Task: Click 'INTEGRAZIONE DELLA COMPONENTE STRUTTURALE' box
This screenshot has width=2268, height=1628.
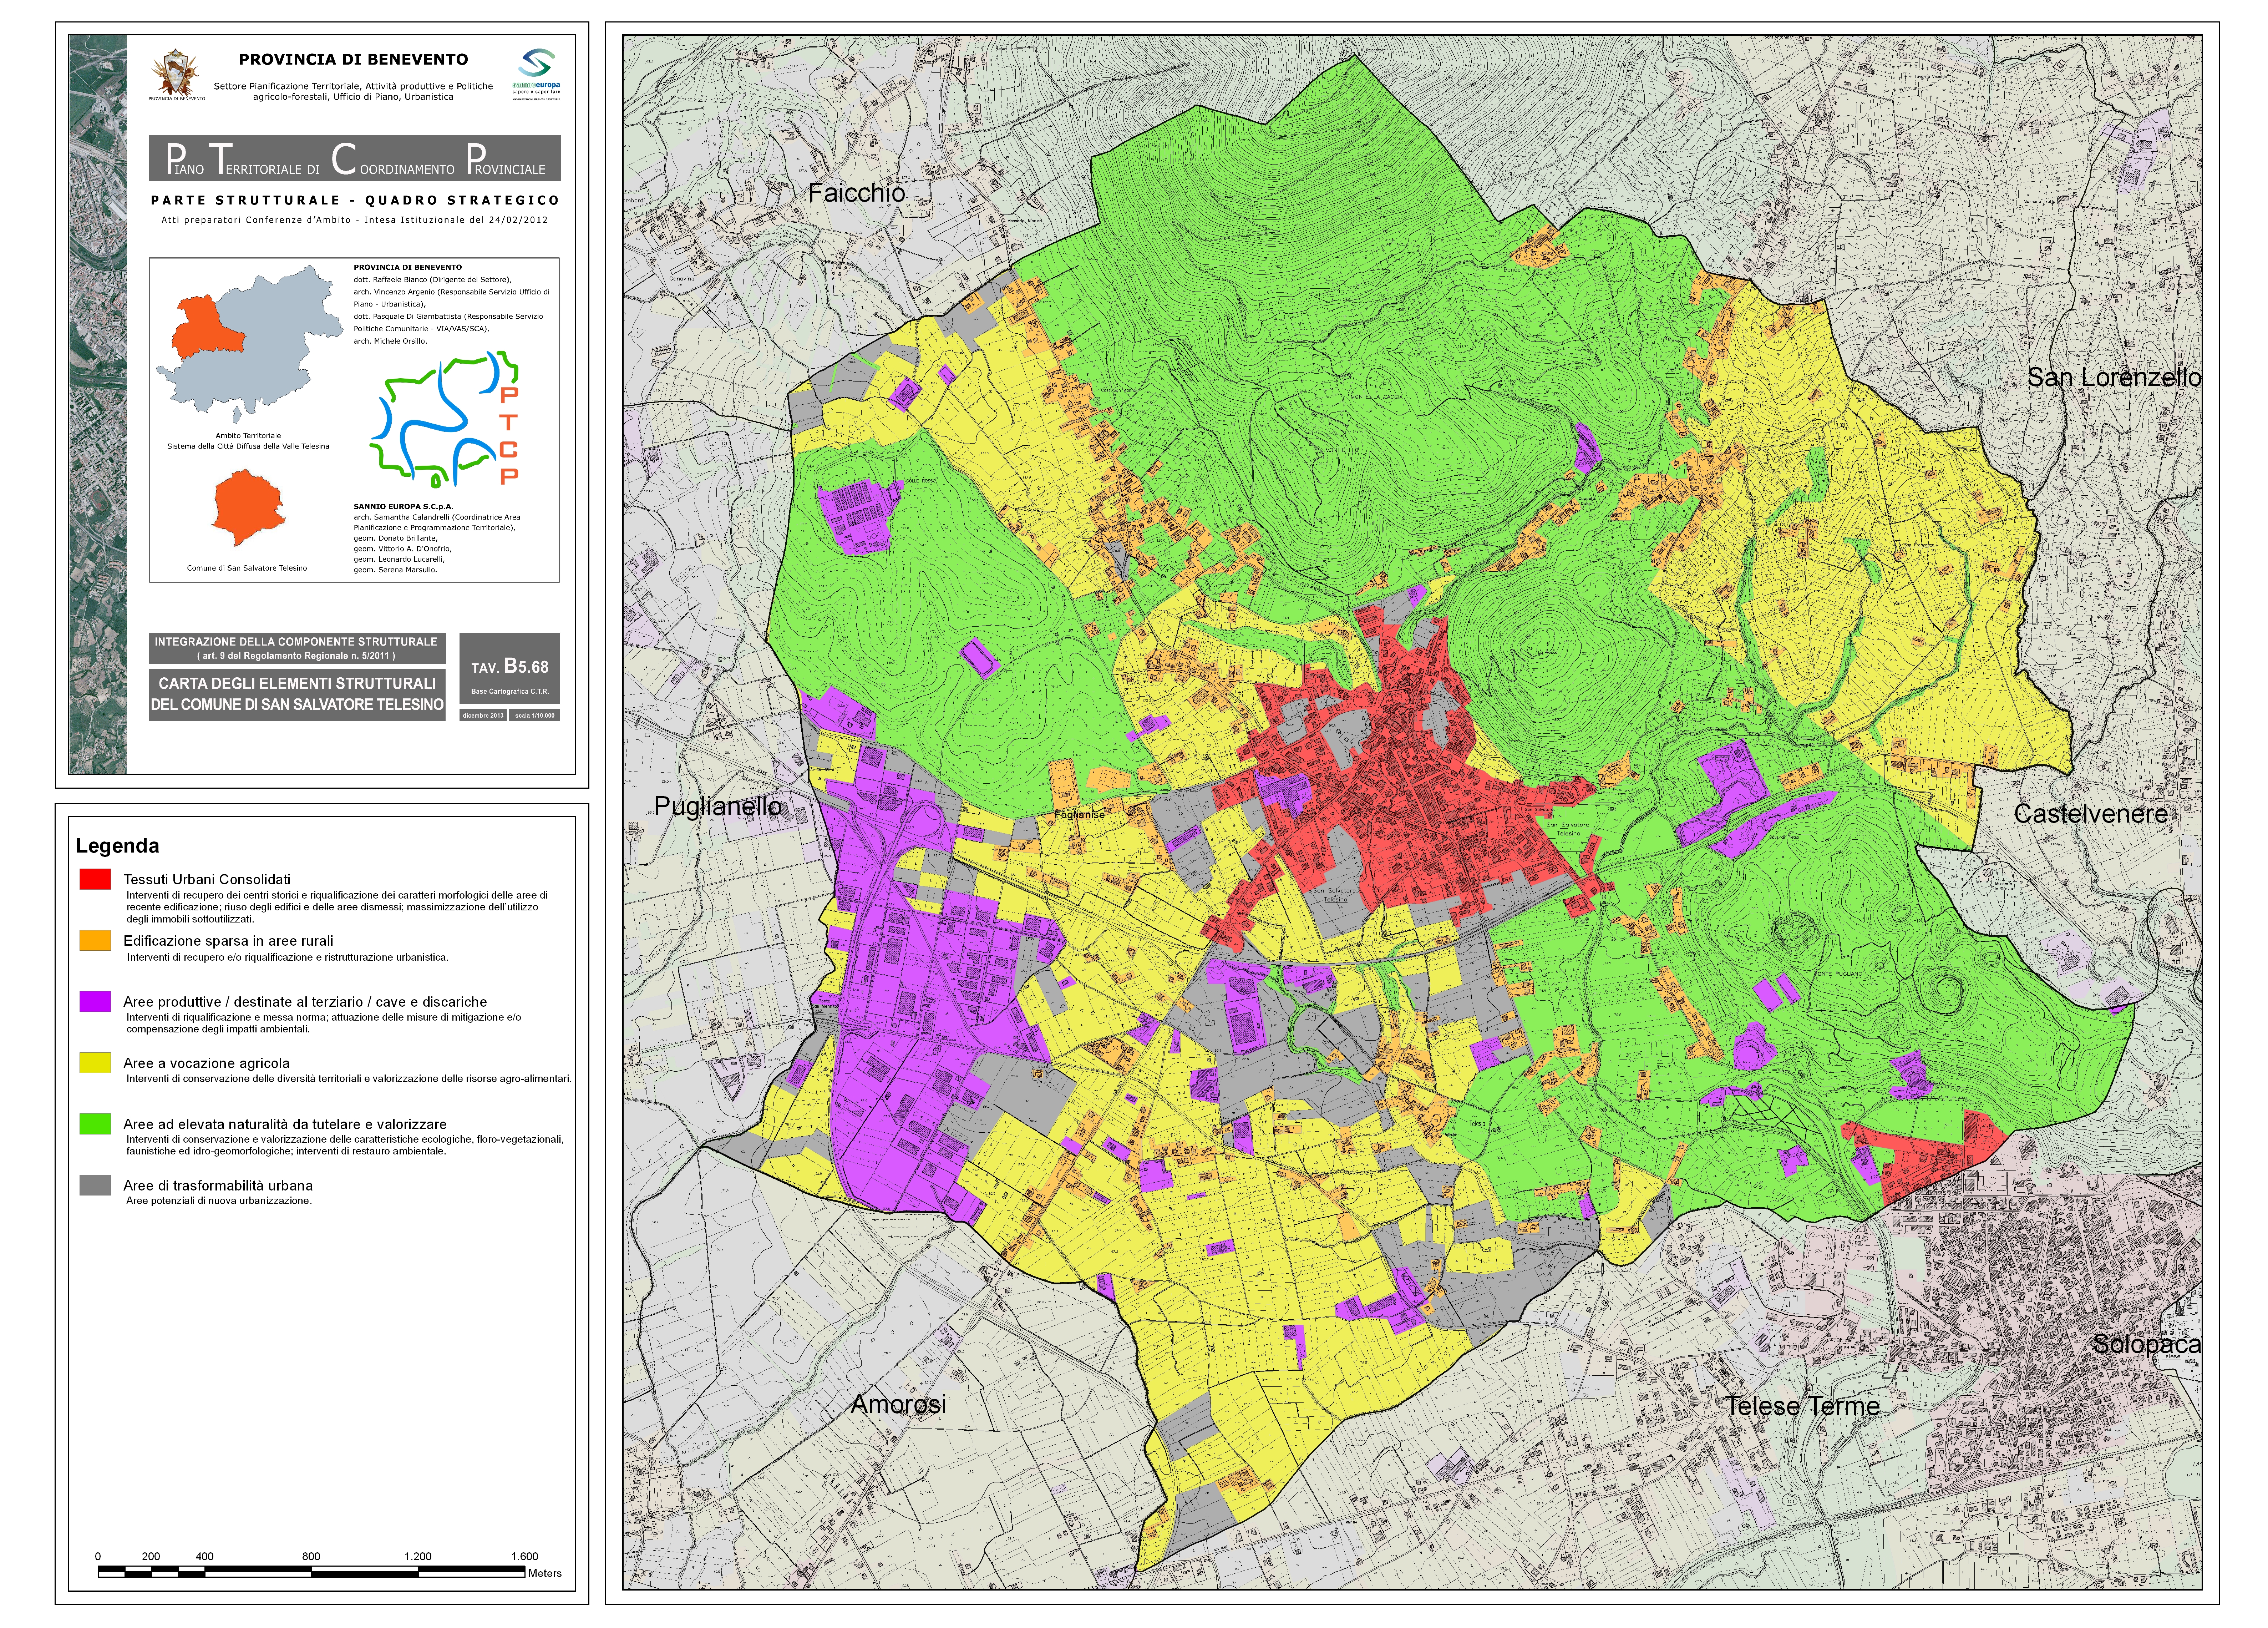Action: [297, 648]
